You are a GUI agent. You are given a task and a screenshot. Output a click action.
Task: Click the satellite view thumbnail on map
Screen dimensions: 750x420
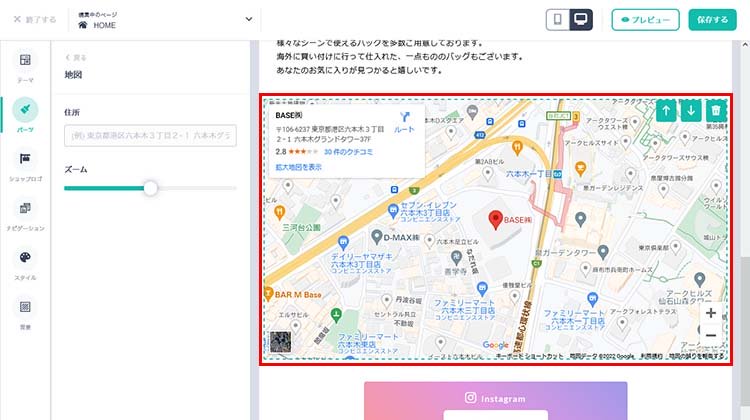coord(280,342)
